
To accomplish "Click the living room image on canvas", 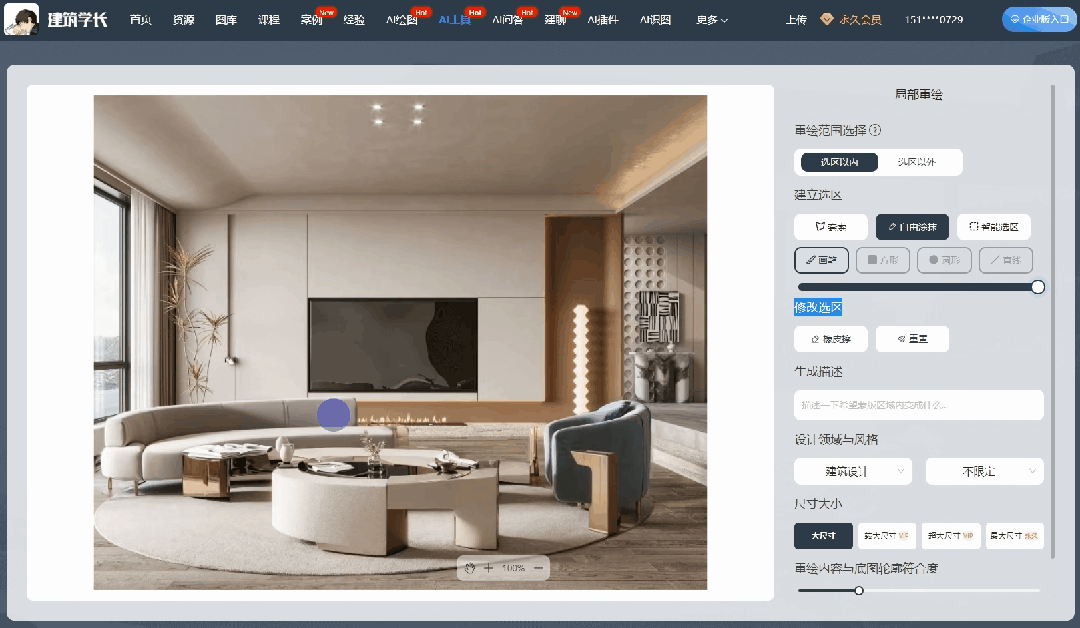I will (400, 342).
